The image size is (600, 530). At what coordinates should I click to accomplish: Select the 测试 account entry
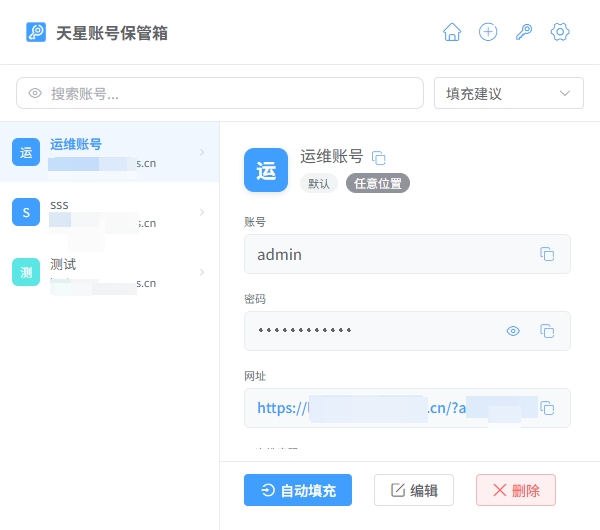109,272
